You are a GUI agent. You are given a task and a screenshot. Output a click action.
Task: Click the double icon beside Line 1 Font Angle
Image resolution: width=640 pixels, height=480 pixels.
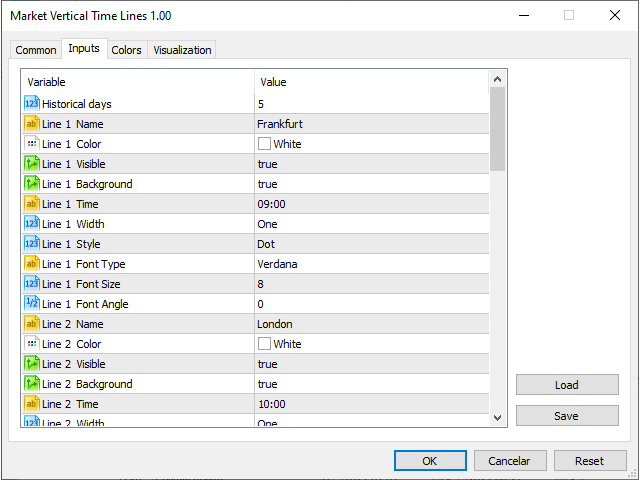coord(32,304)
